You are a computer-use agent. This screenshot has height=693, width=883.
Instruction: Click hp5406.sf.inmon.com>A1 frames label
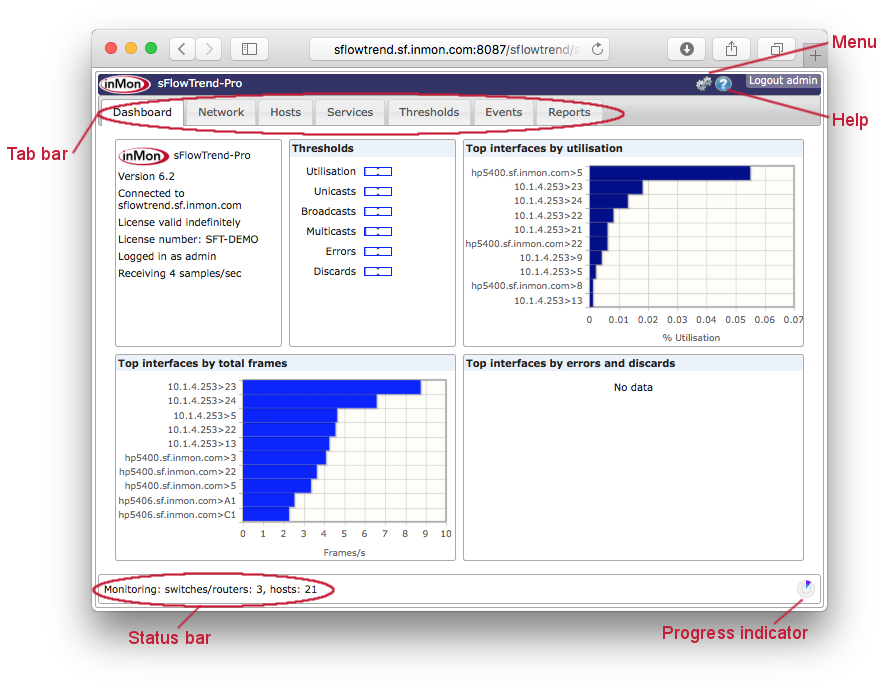click(177, 500)
